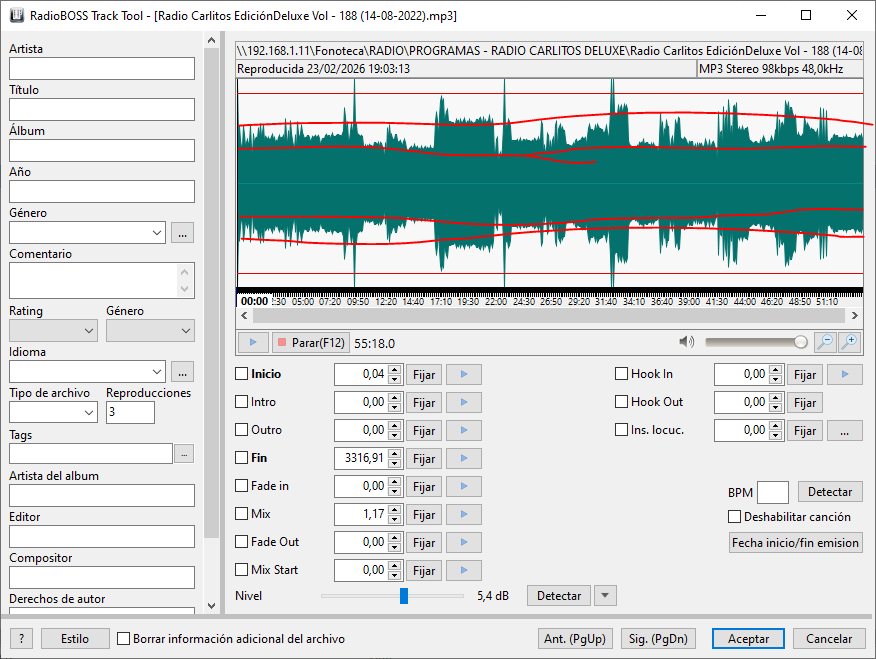Play from the Hook In position
This screenshot has height=659, width=876.
click(844, 375)
